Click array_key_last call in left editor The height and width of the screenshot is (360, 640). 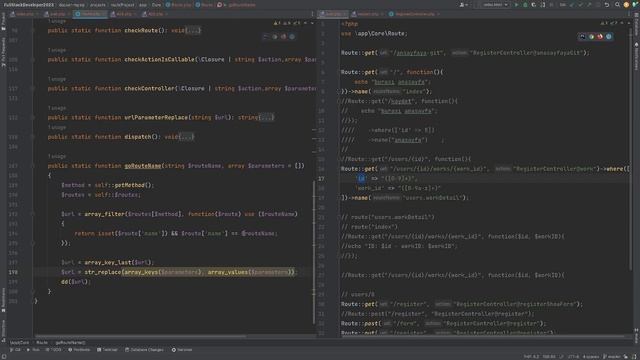[x=108, y=263]
